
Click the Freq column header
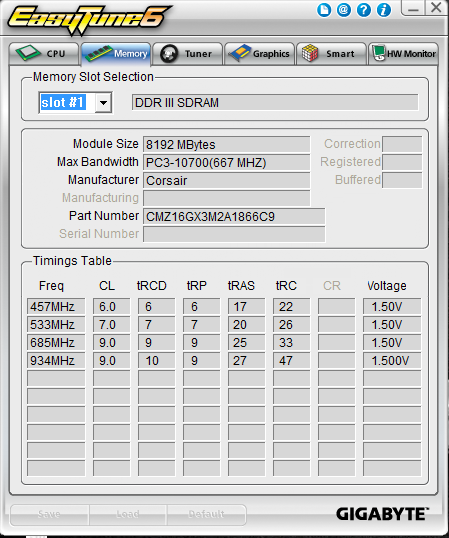tap(51, 286)
